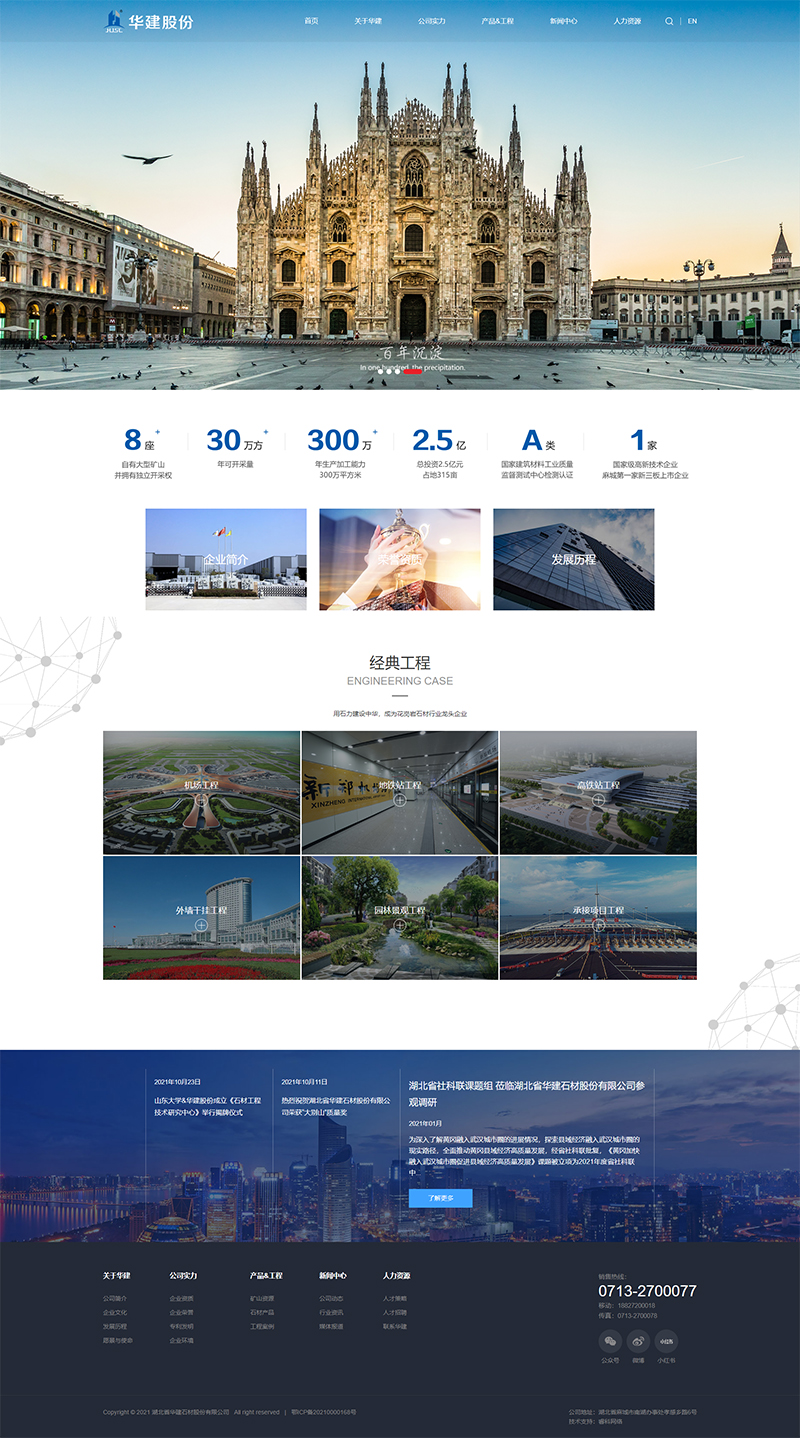Click the 了解更多 button
The width and height of the screenshot is (800, 1438).
pos(440,1198)
